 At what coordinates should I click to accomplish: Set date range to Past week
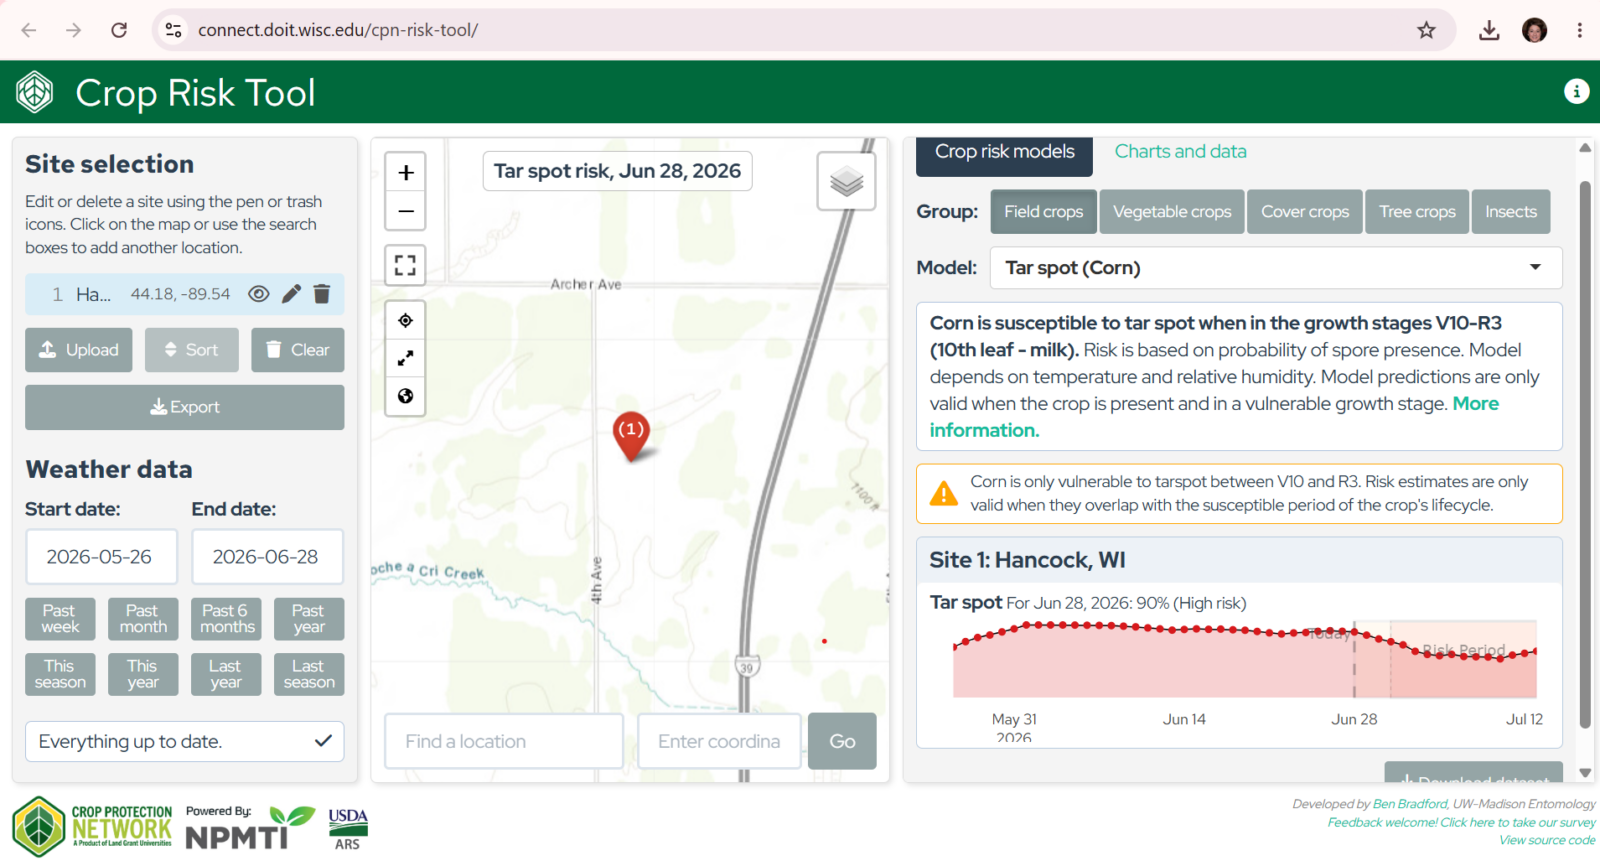(x=60, y=619)
